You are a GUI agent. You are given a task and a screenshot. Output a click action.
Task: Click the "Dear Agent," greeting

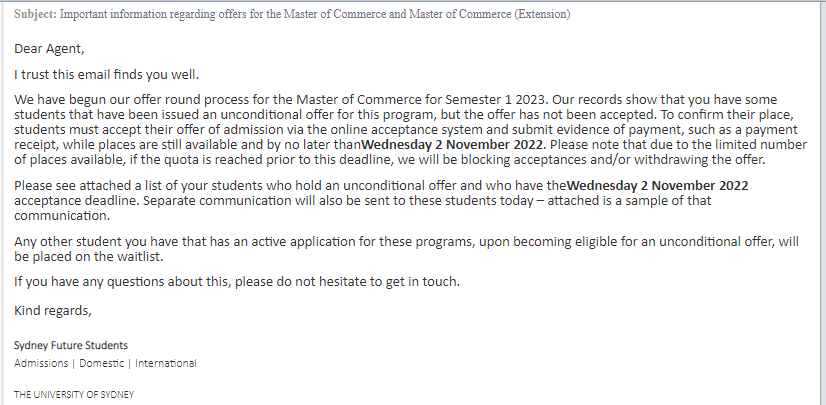point(49,49)
